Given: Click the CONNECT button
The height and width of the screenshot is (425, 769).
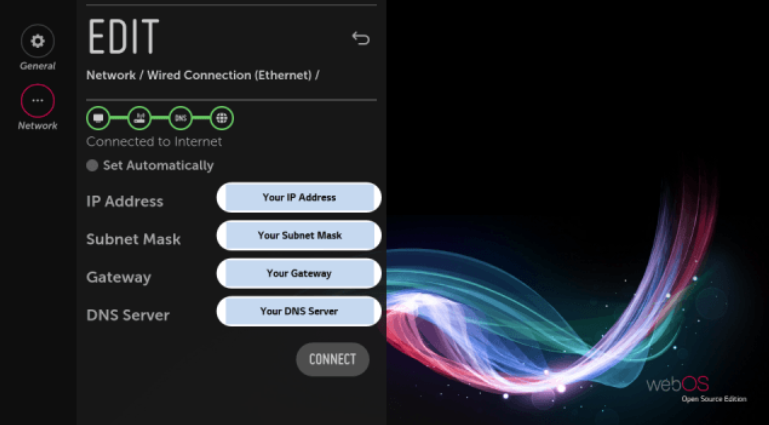Looking at the screenshot, I should point(333,359).
